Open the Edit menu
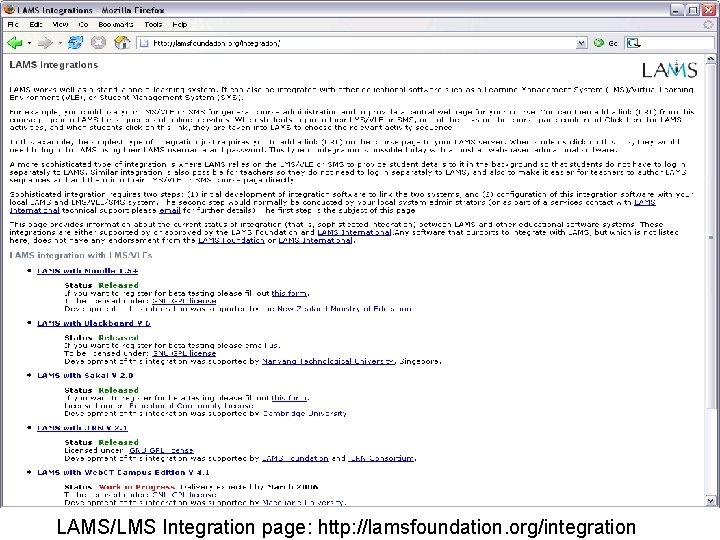The width and height of the screenshot is (720, 540). (36, 24)
